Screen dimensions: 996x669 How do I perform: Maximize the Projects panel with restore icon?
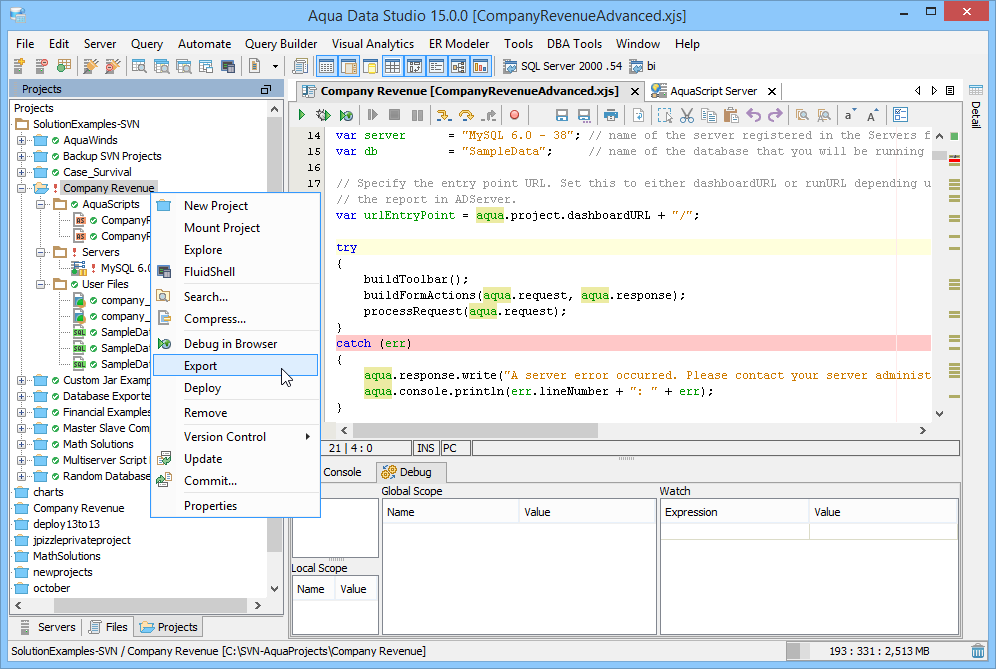[266, 90]
